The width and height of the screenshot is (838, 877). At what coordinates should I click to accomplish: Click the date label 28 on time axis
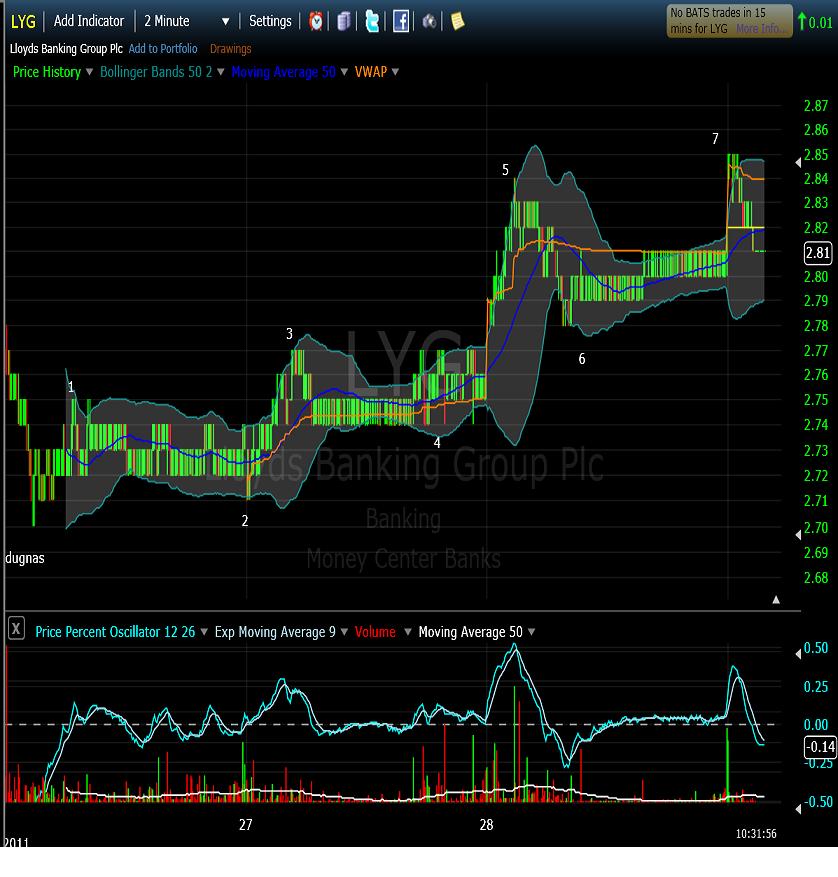point(486,824)
